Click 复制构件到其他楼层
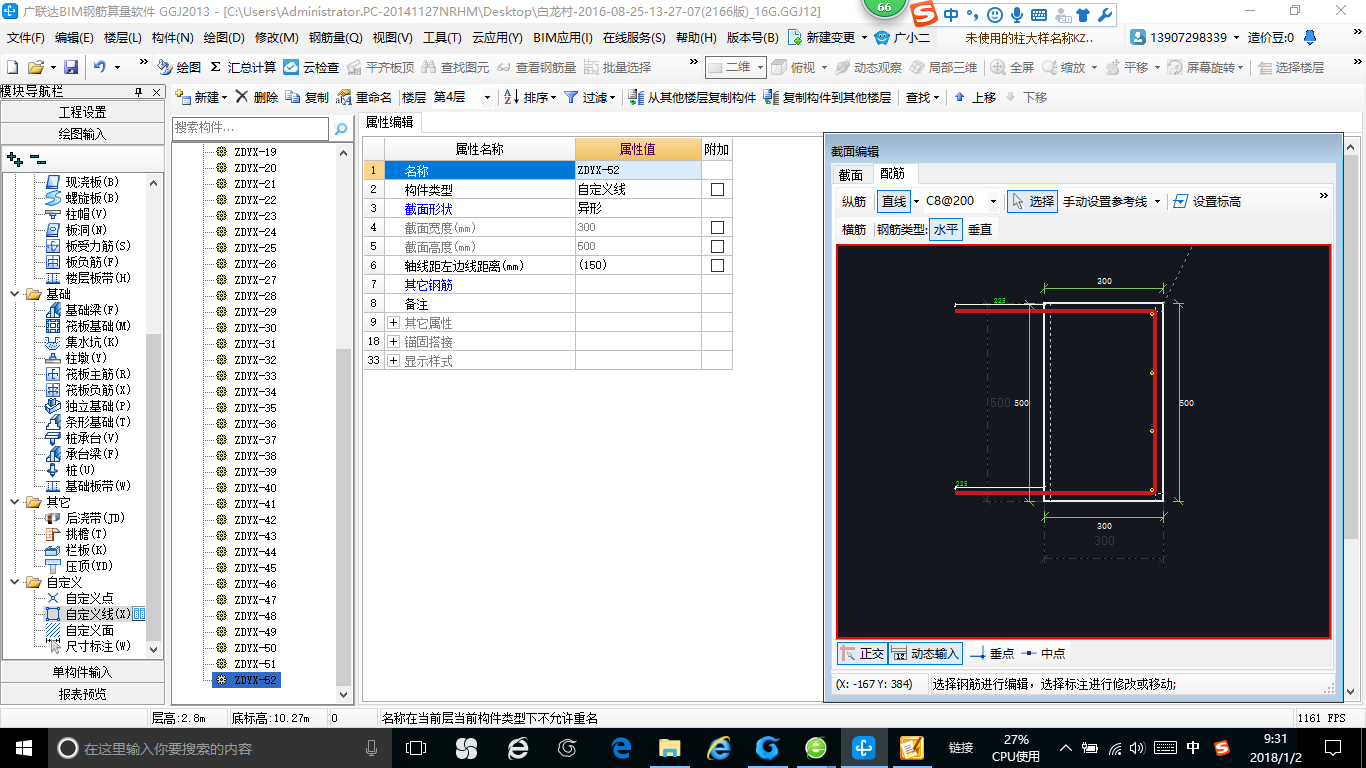 coord(827,97)
